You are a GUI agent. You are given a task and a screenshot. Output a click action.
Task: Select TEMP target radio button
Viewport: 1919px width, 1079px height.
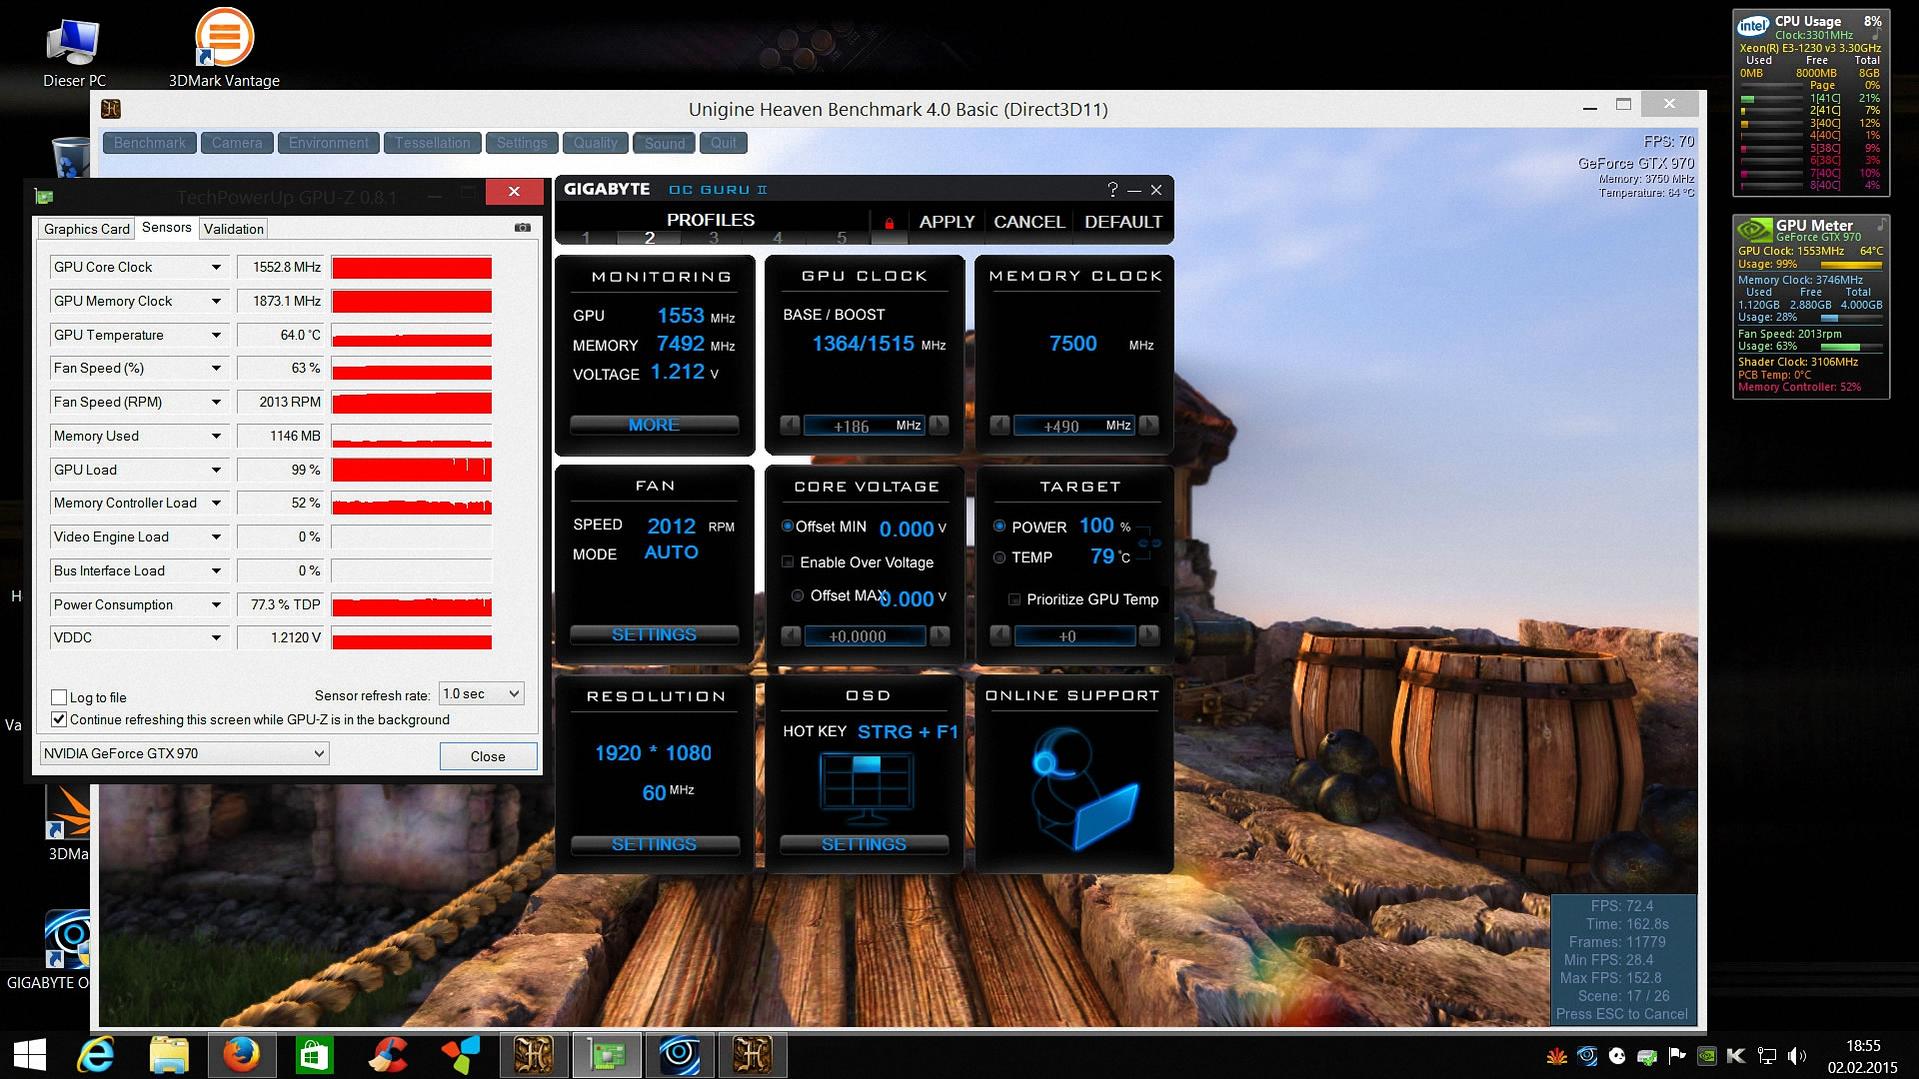click(999, 557)
